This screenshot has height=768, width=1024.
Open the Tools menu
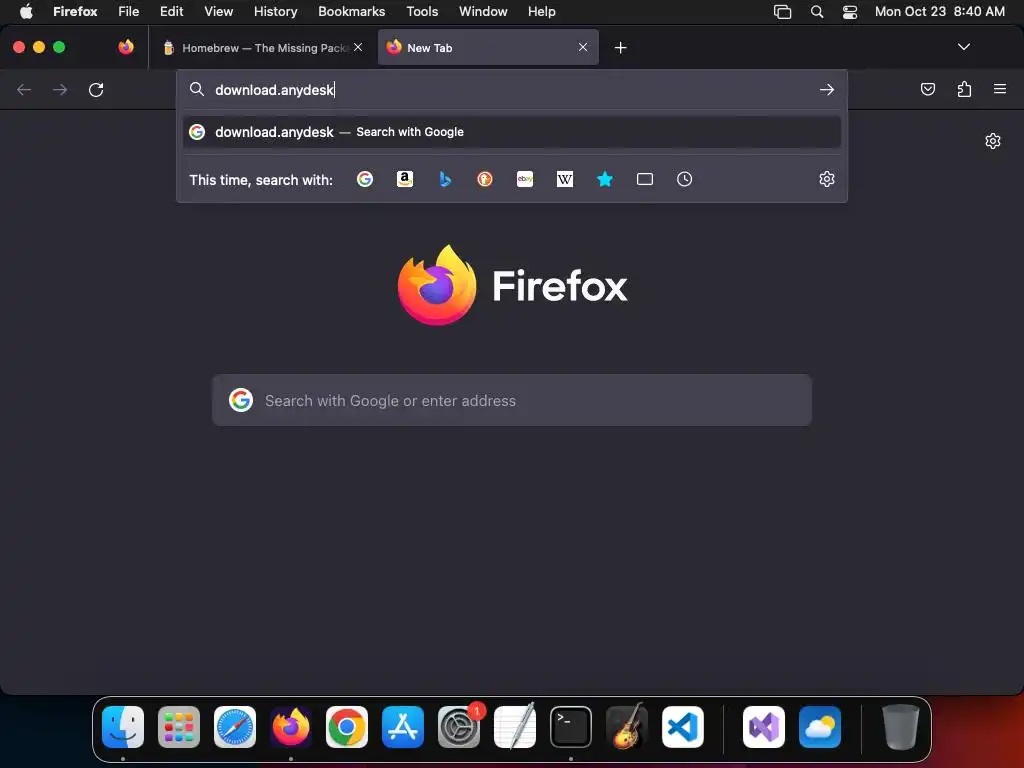(422, 11)
